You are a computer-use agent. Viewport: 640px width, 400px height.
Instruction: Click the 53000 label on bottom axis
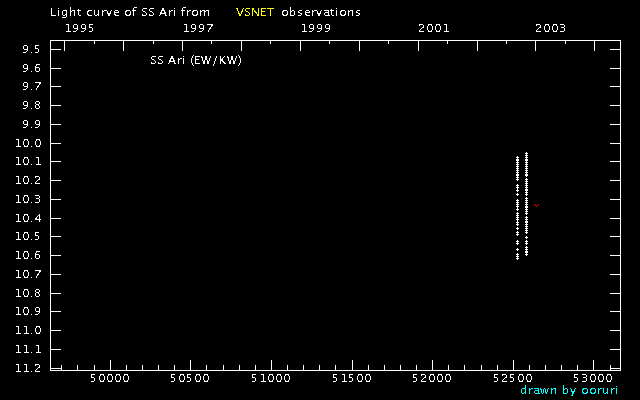594,379
